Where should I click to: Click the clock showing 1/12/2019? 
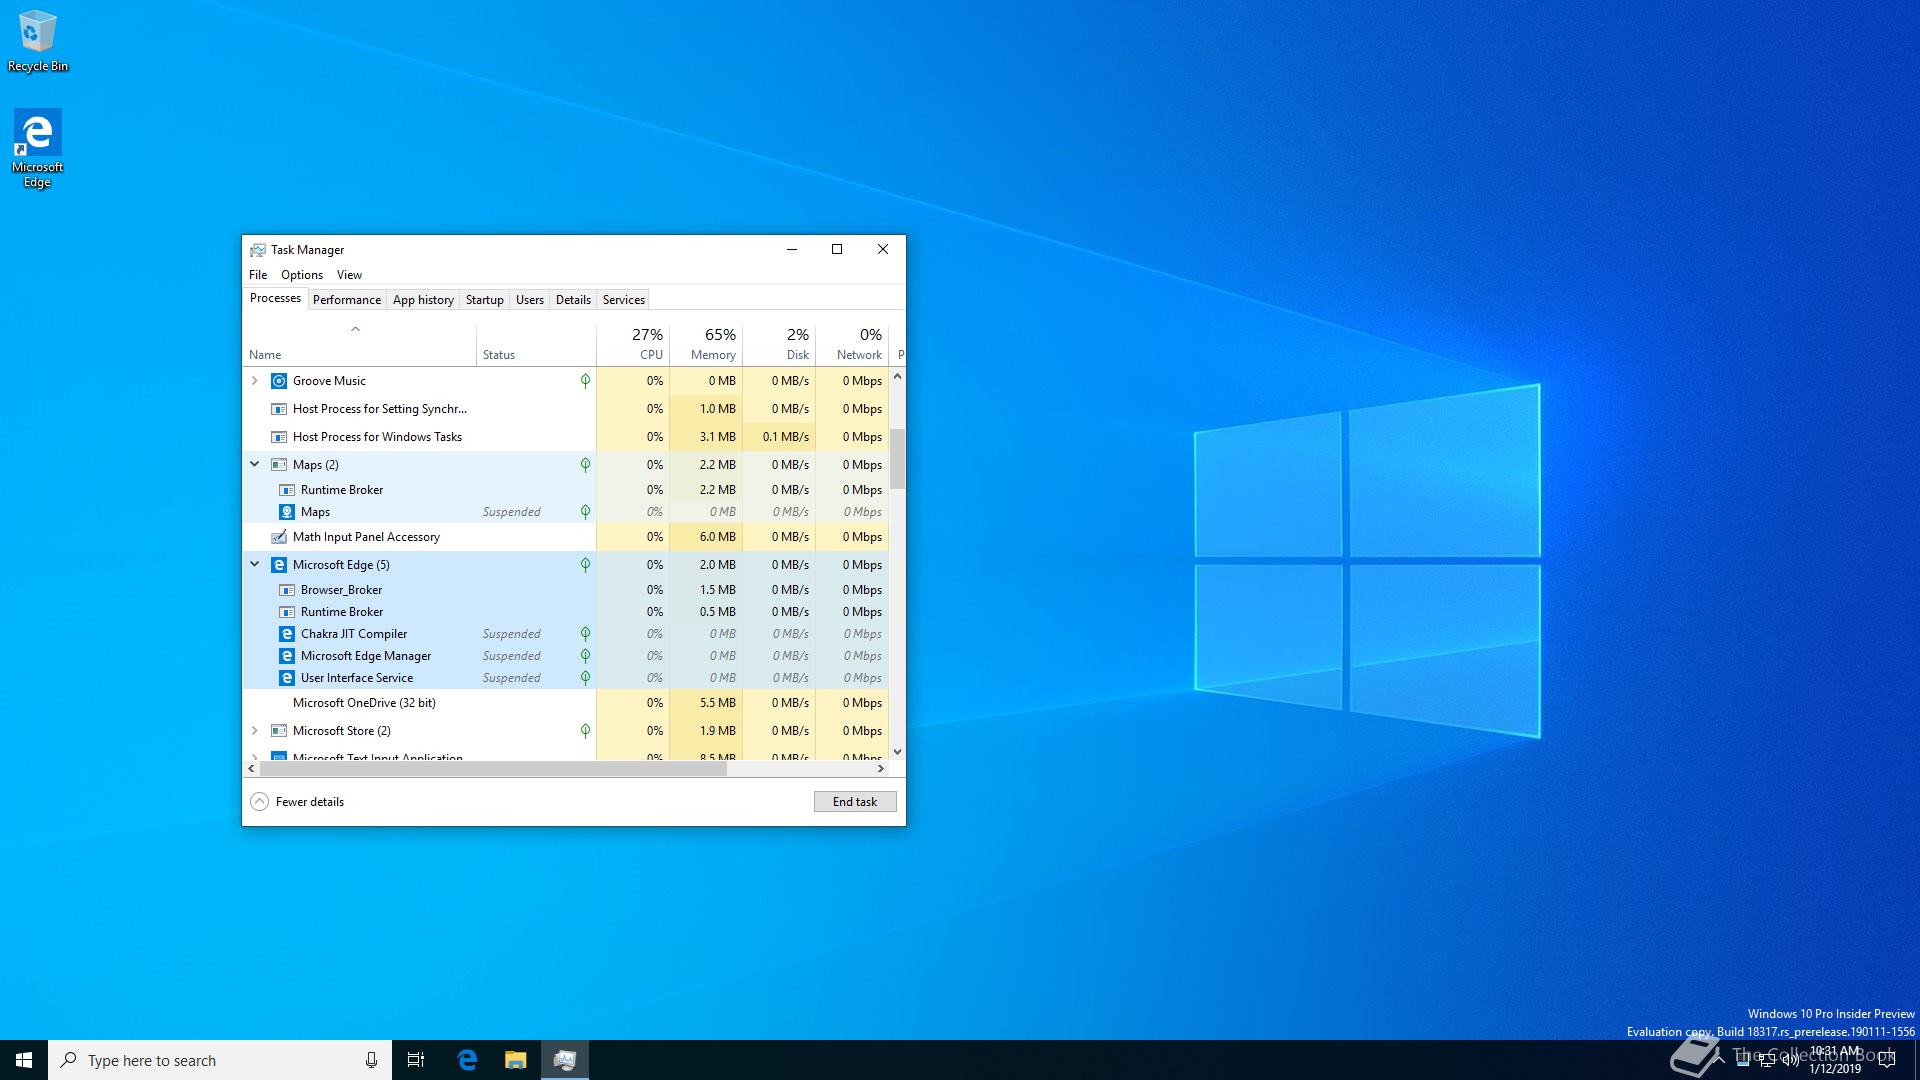1835,1060
